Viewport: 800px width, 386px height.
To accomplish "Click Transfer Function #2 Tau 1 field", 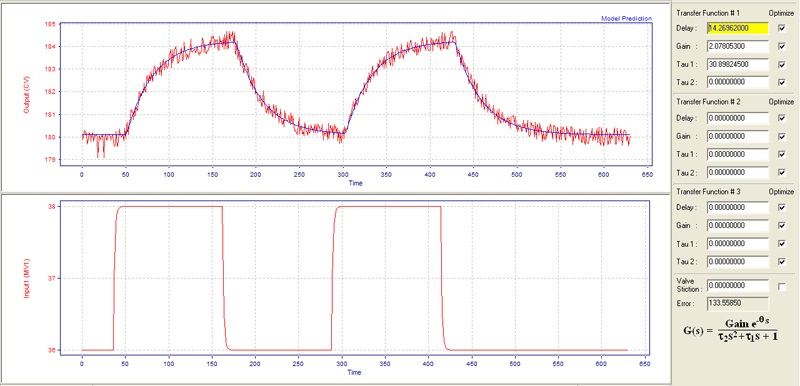I will 737,154.
